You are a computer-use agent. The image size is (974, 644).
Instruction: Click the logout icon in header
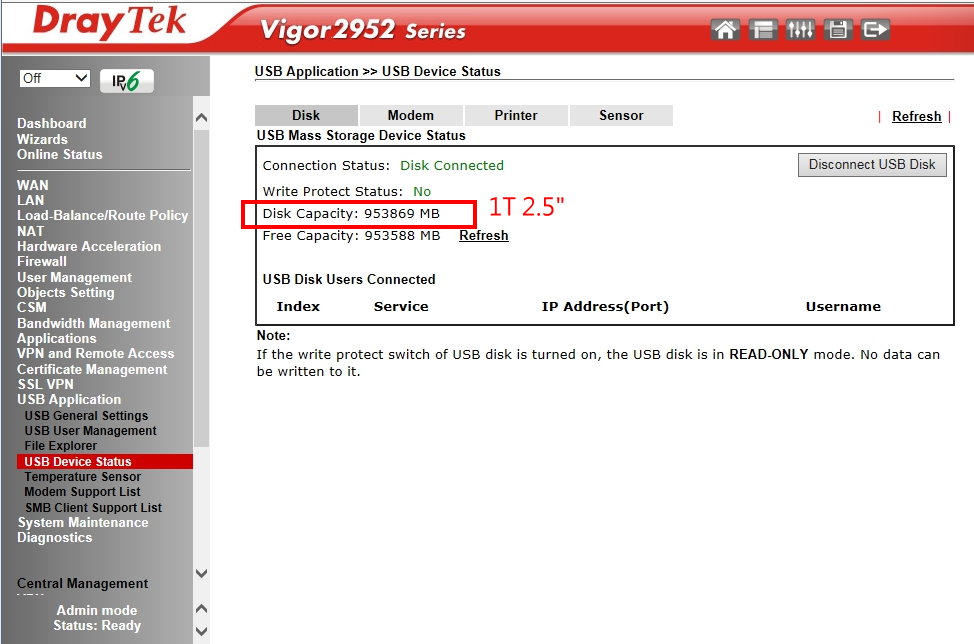pyautogui.click(x=875, y=29)
